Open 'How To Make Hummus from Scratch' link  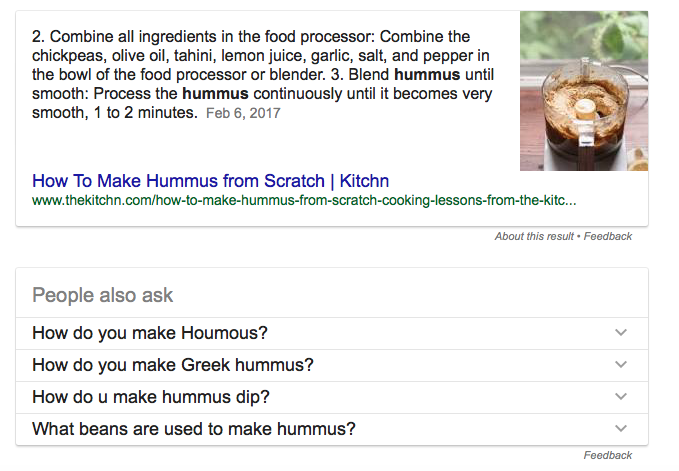click(210, 181)
